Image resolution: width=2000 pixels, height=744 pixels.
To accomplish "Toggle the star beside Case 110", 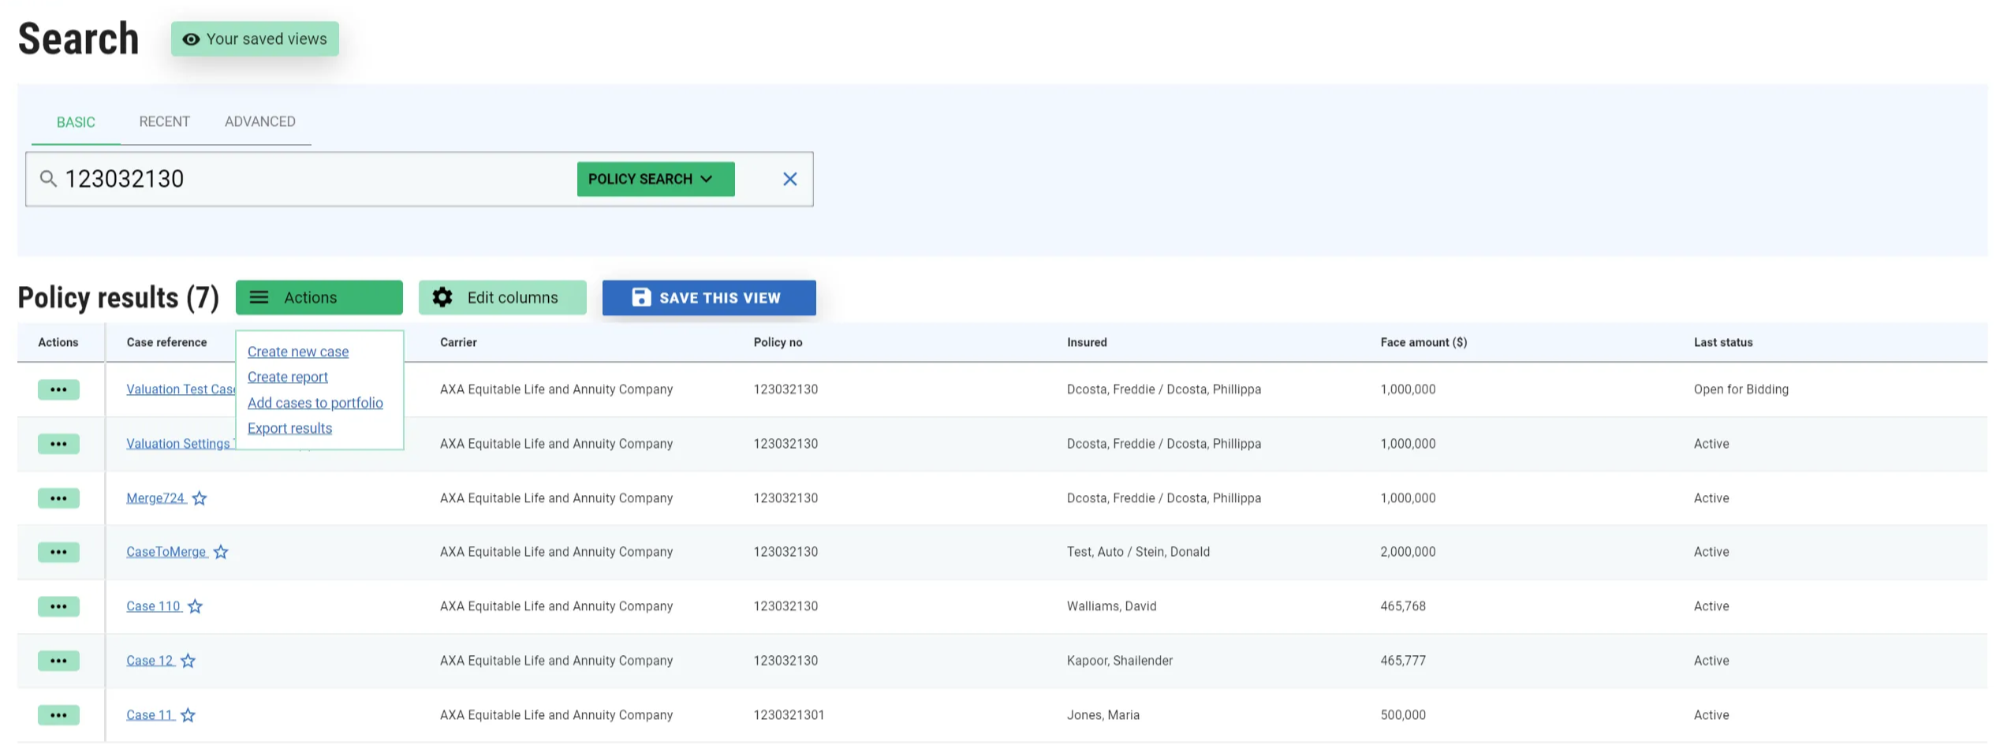I will click(x=195, y=606).
